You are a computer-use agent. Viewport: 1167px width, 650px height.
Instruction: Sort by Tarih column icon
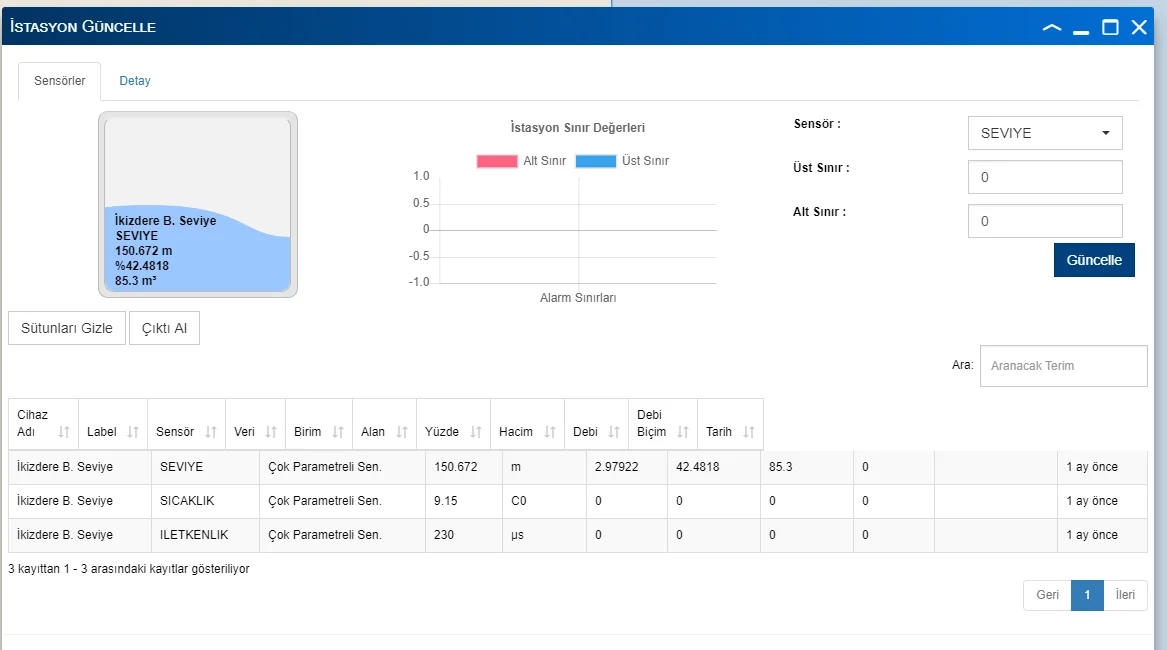[749, 432]
